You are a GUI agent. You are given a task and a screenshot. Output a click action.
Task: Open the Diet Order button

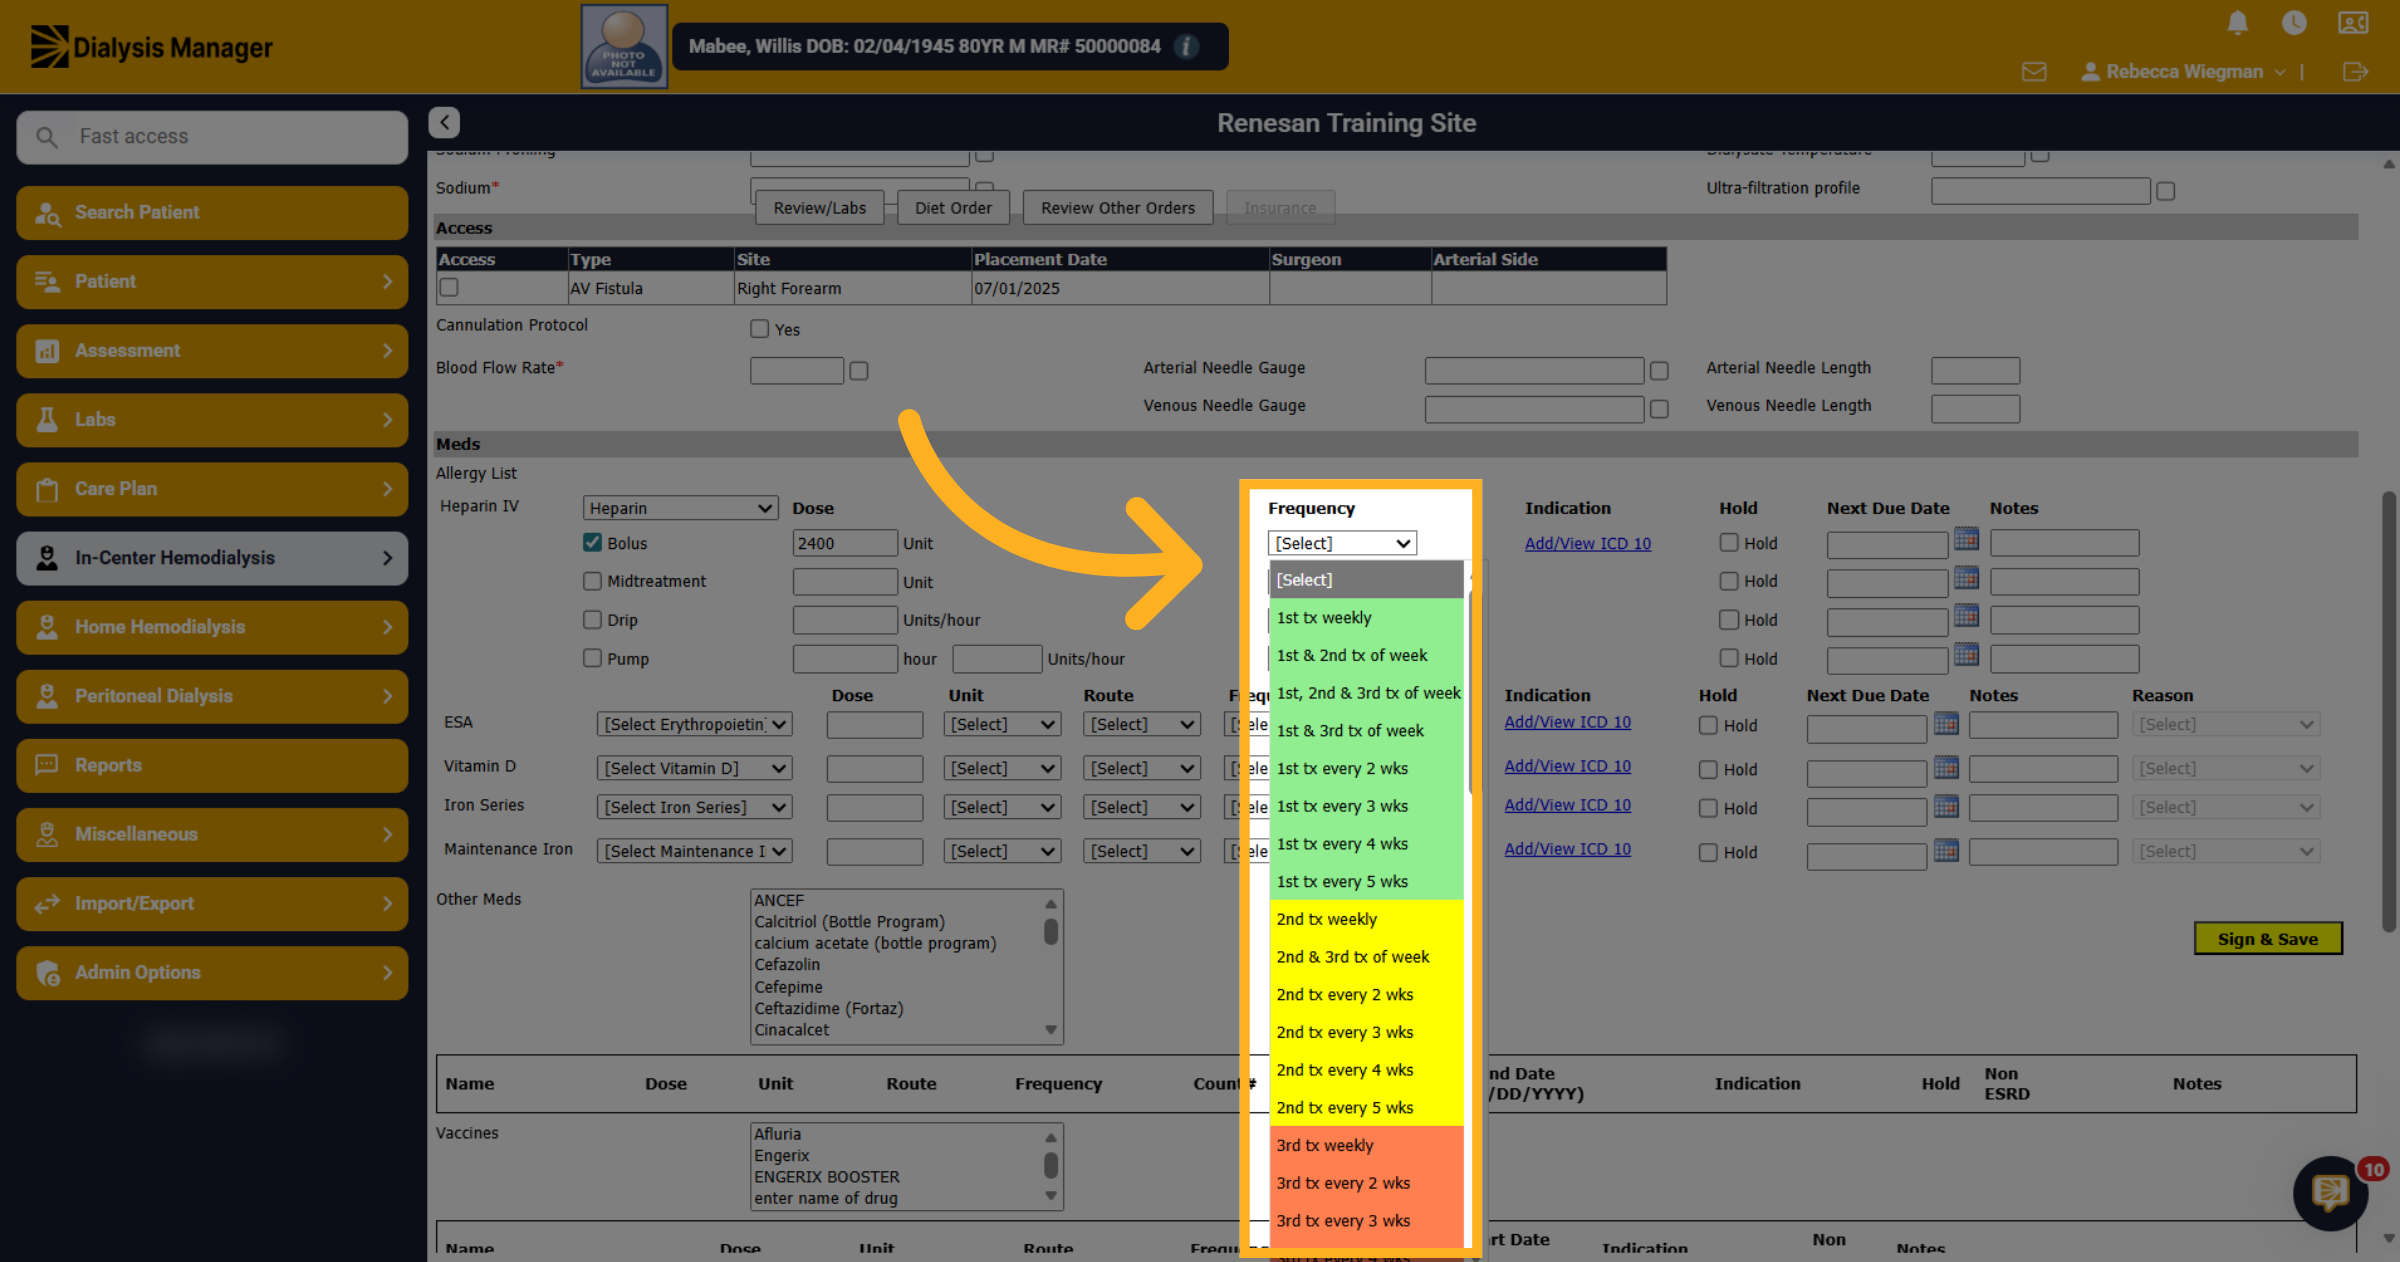[953, 208]
